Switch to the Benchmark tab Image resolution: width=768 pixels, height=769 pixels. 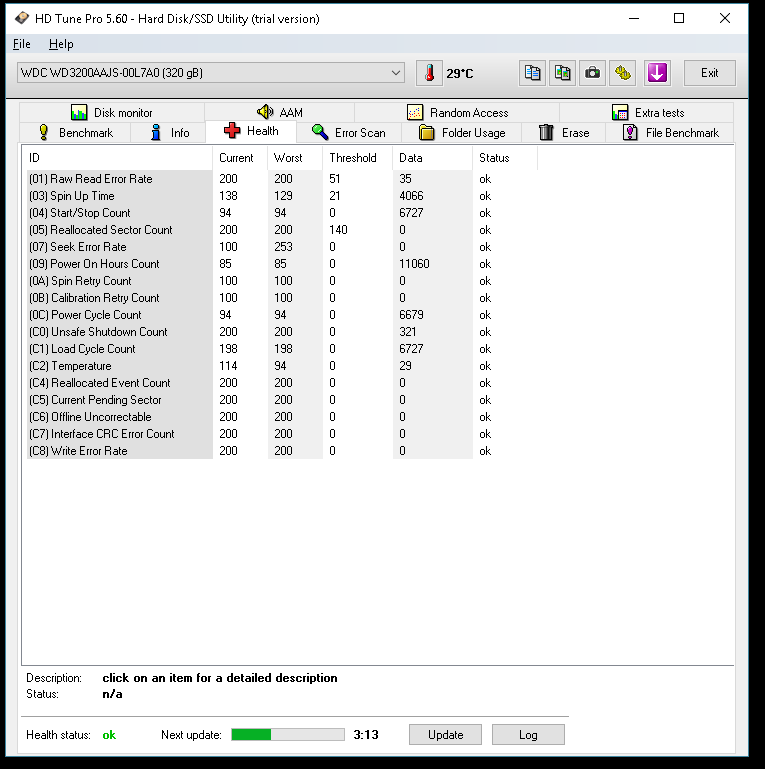point(75,133)
